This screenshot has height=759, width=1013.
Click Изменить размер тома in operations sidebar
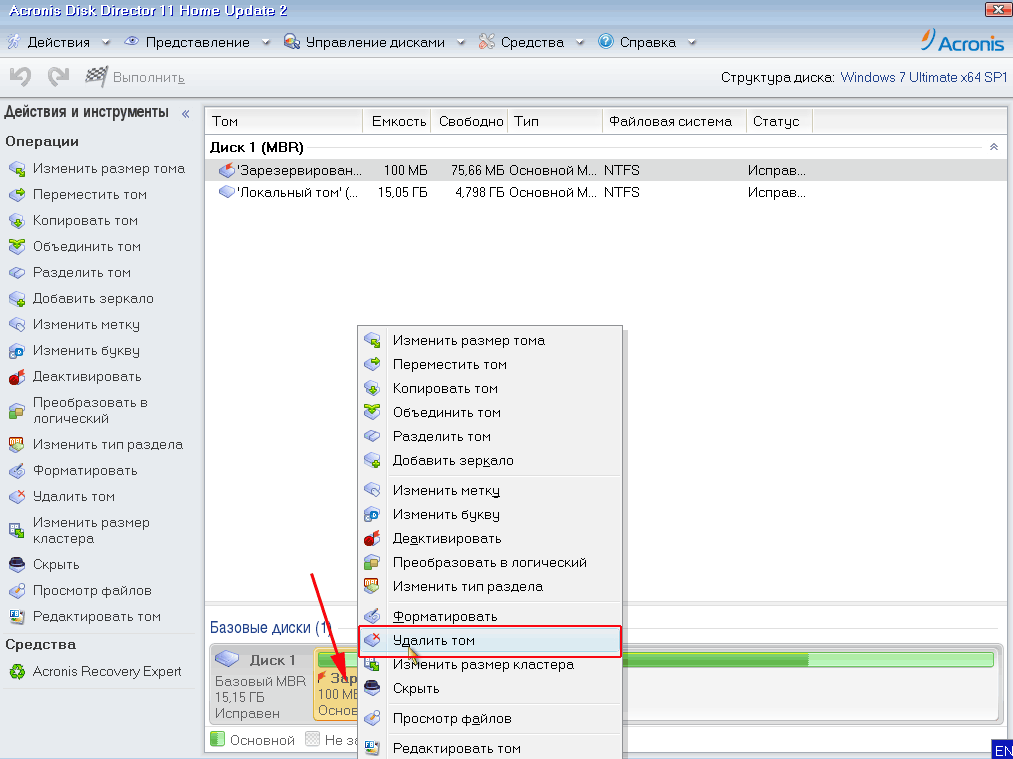(x=109, y=169)
